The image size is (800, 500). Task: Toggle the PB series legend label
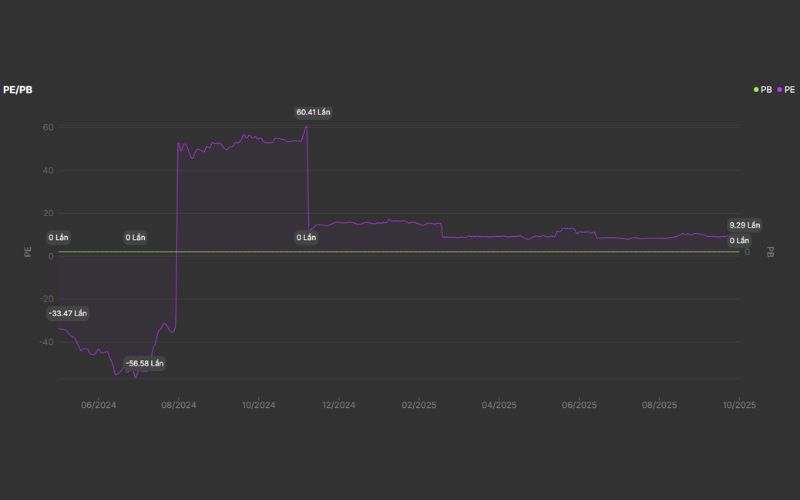pyautogui.click(x=766, y=90)
